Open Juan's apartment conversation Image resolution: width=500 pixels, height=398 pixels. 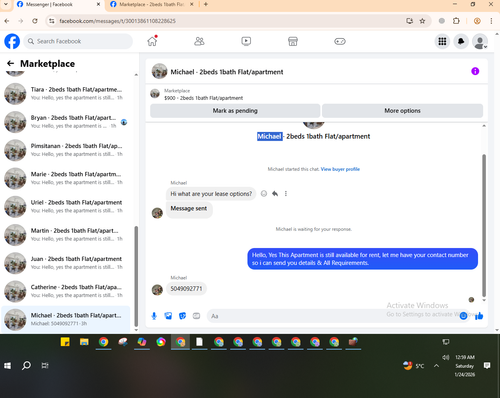tap(66, 263)
